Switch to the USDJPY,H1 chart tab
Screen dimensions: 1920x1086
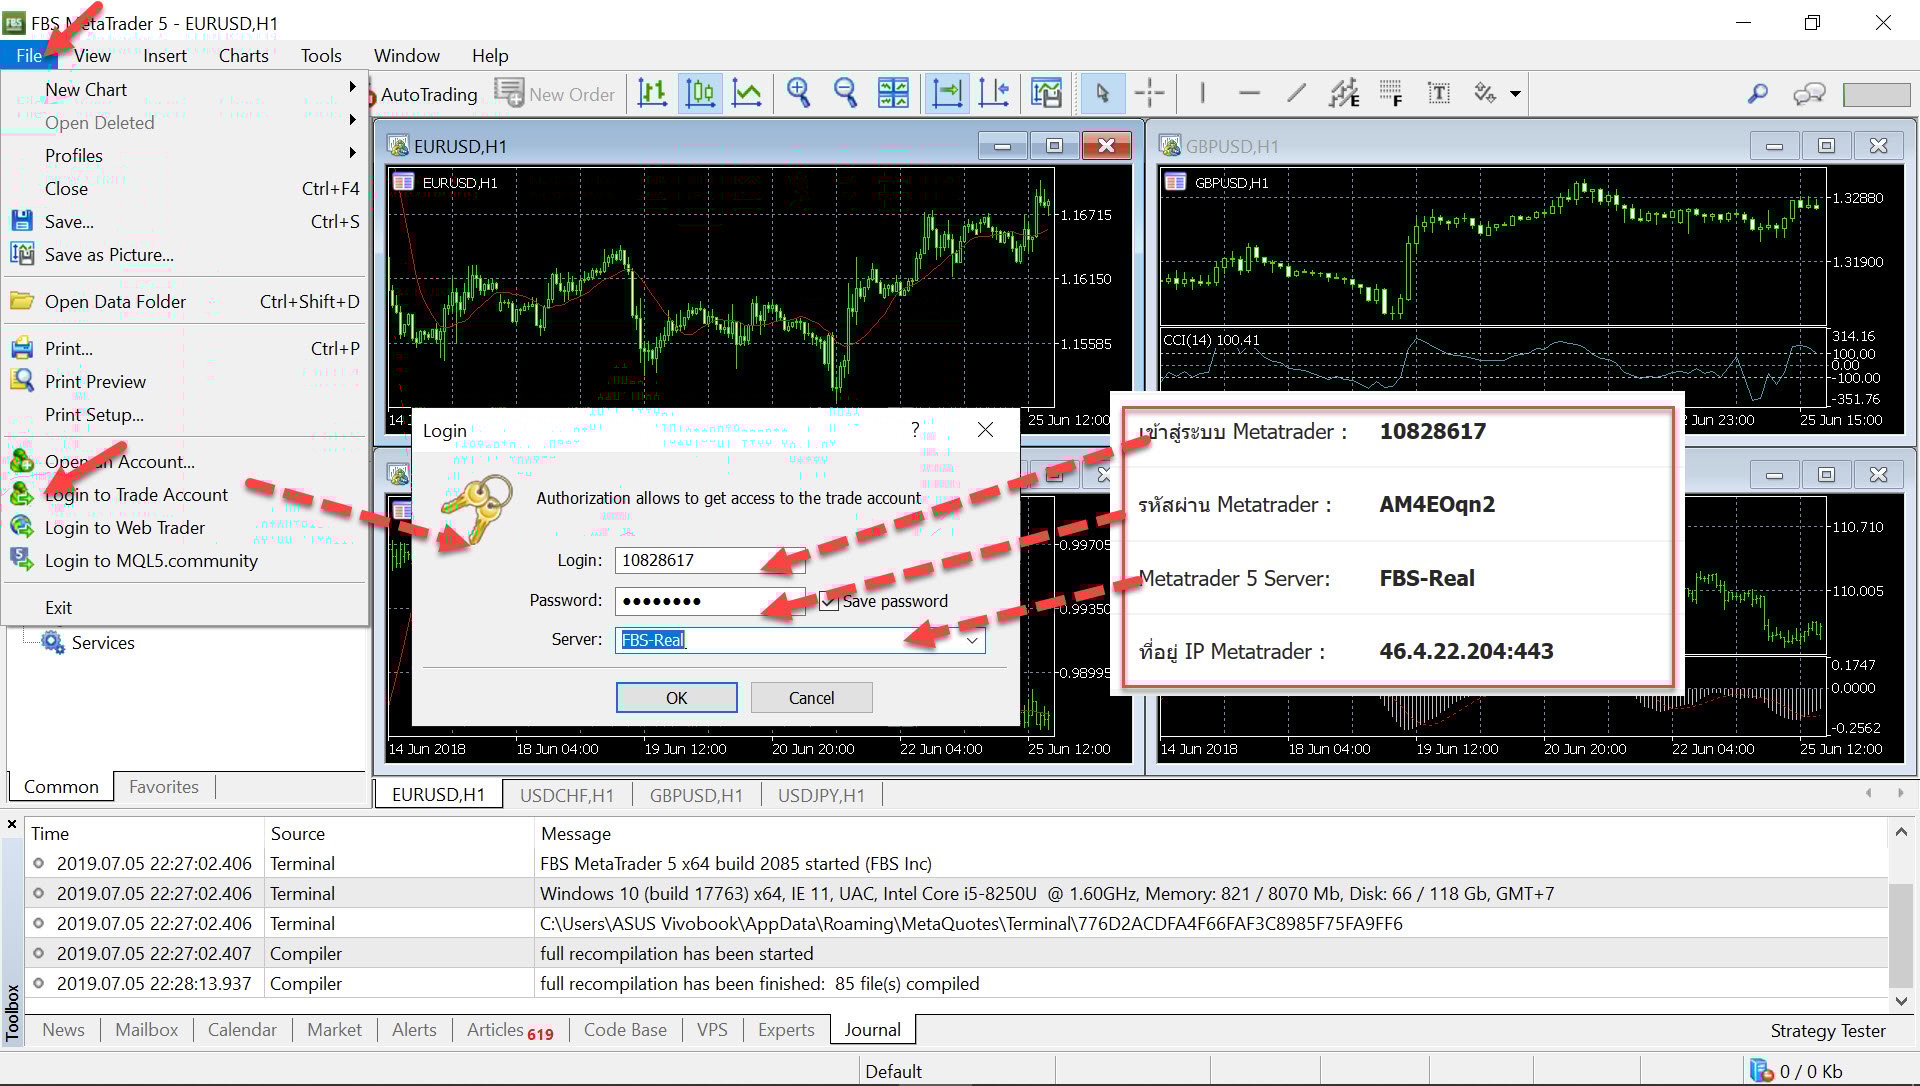(821, 795)
